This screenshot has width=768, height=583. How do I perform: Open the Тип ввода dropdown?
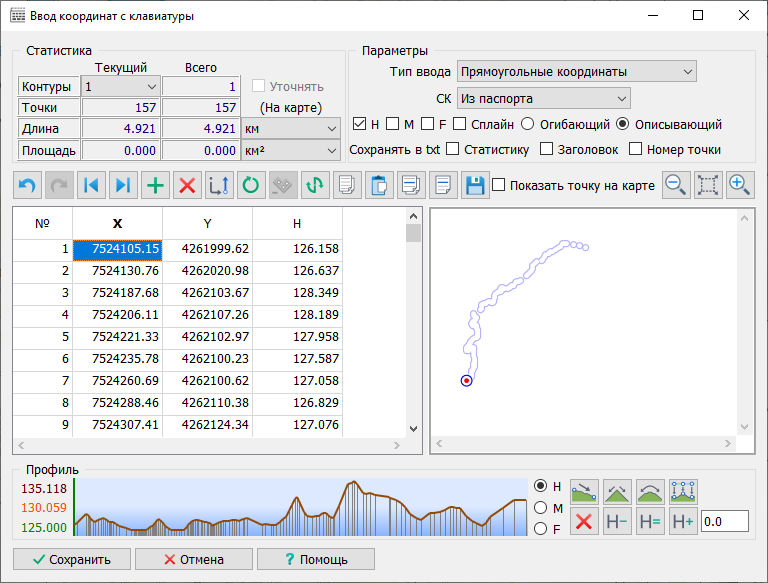click(575, 72)
